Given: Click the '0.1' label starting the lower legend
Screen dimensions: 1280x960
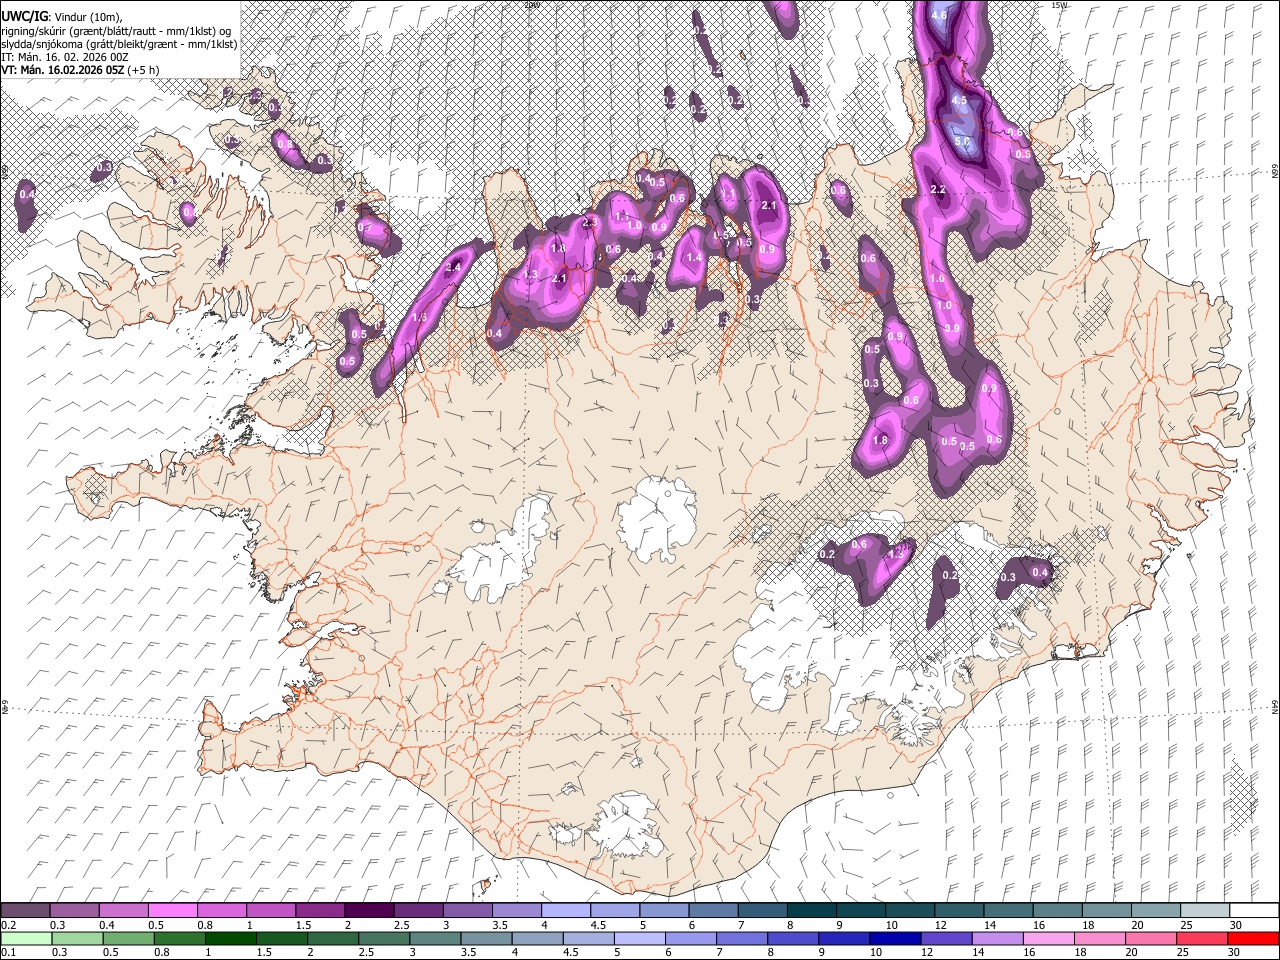Looking at the screenshot, I should [7, 953].
